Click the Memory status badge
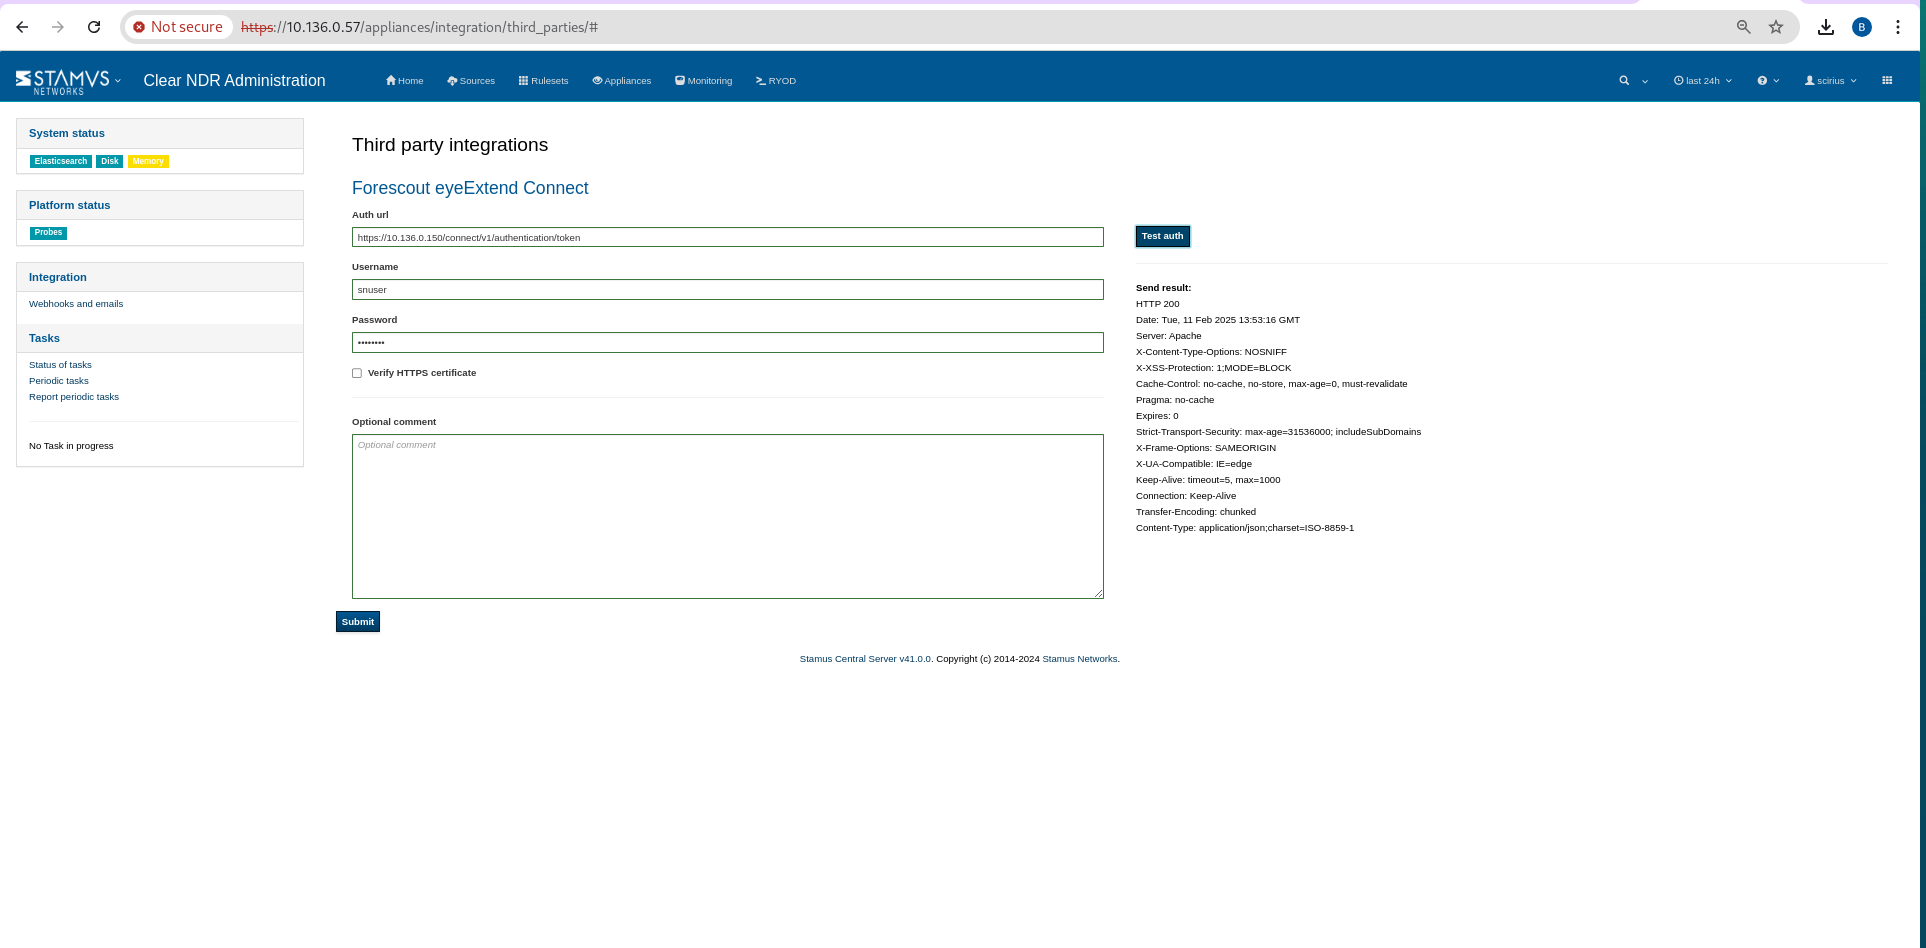This screenshot has width=1926, height=948. (148, 161)
